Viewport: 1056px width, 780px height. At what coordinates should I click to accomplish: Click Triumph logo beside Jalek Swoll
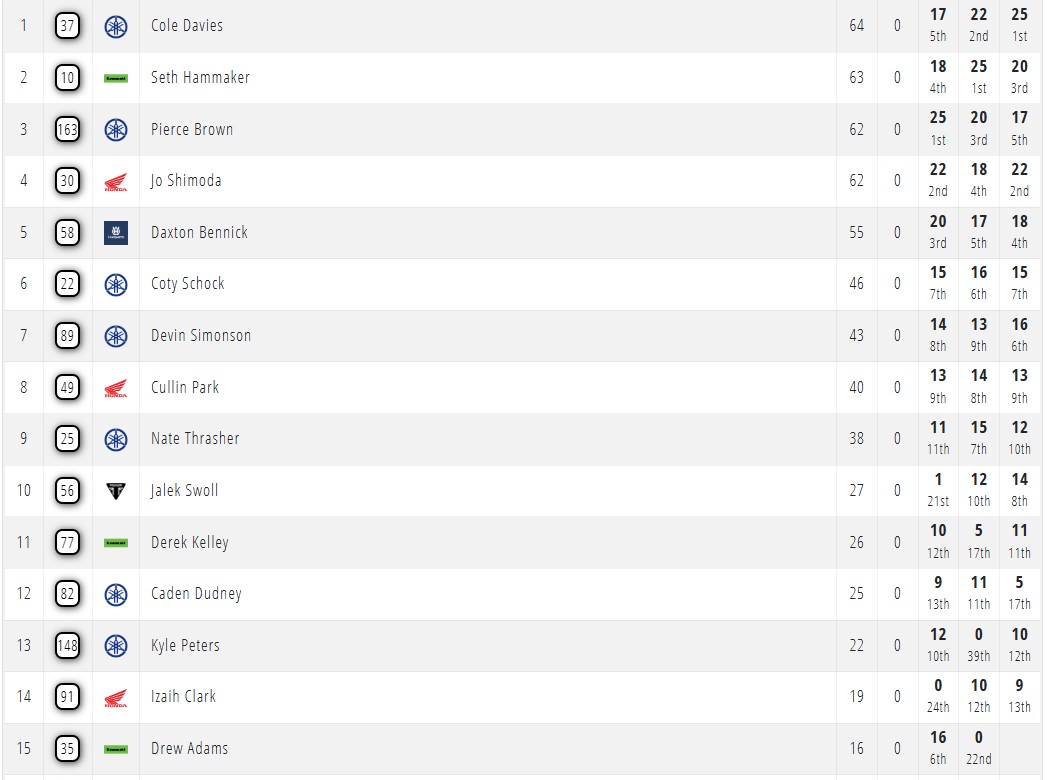[x=116, y=491]
